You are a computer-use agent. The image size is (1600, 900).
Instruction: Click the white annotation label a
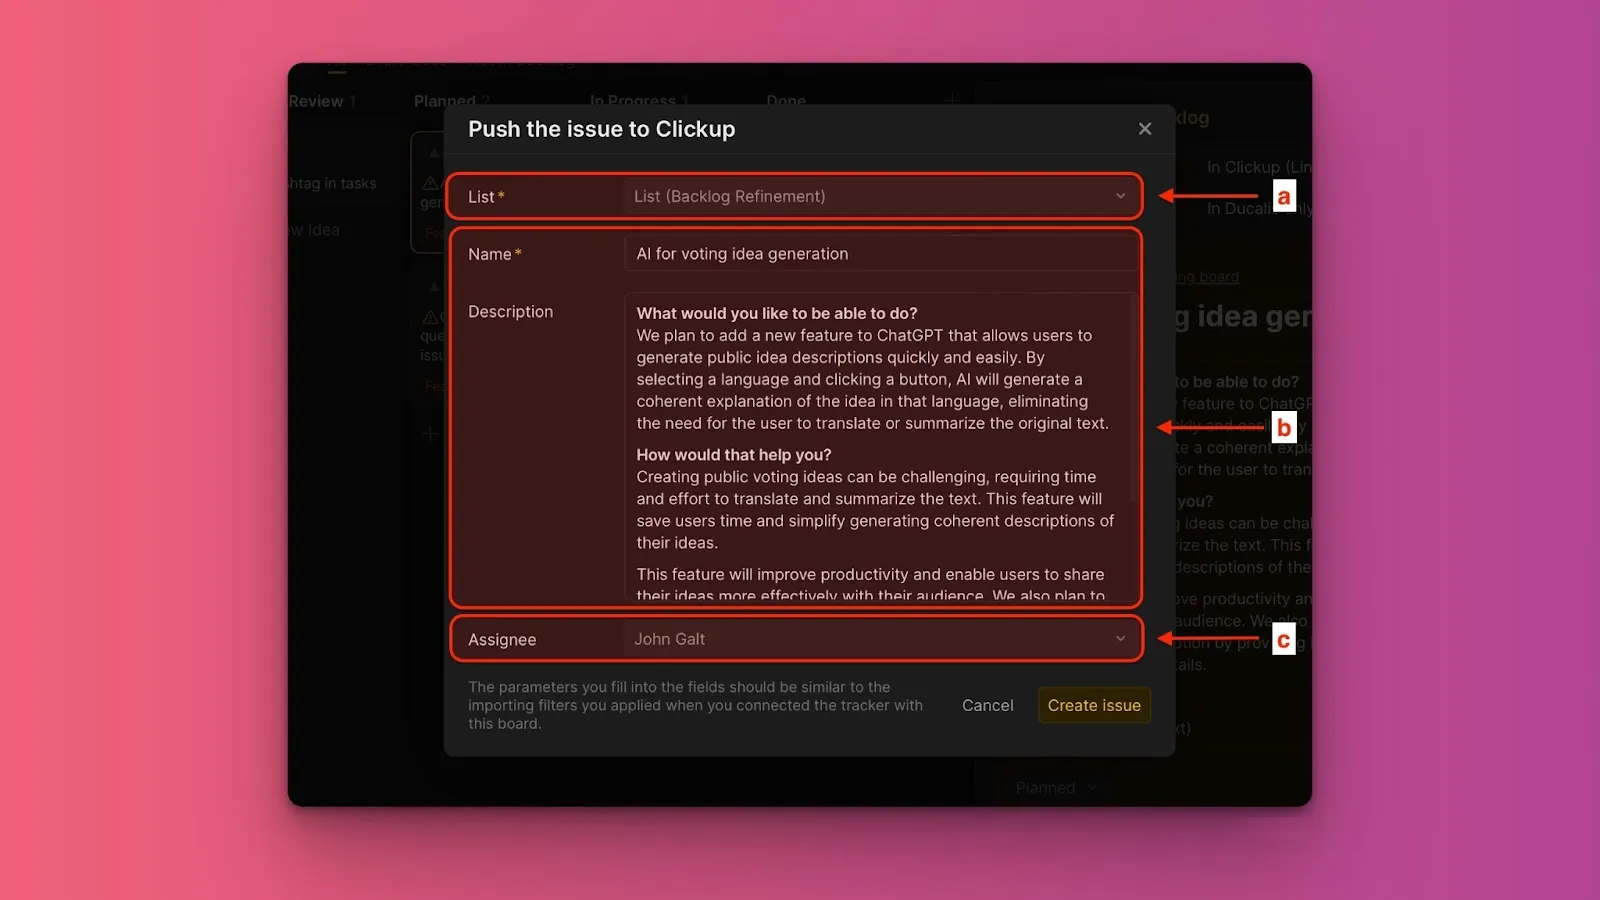(1284, 196)
